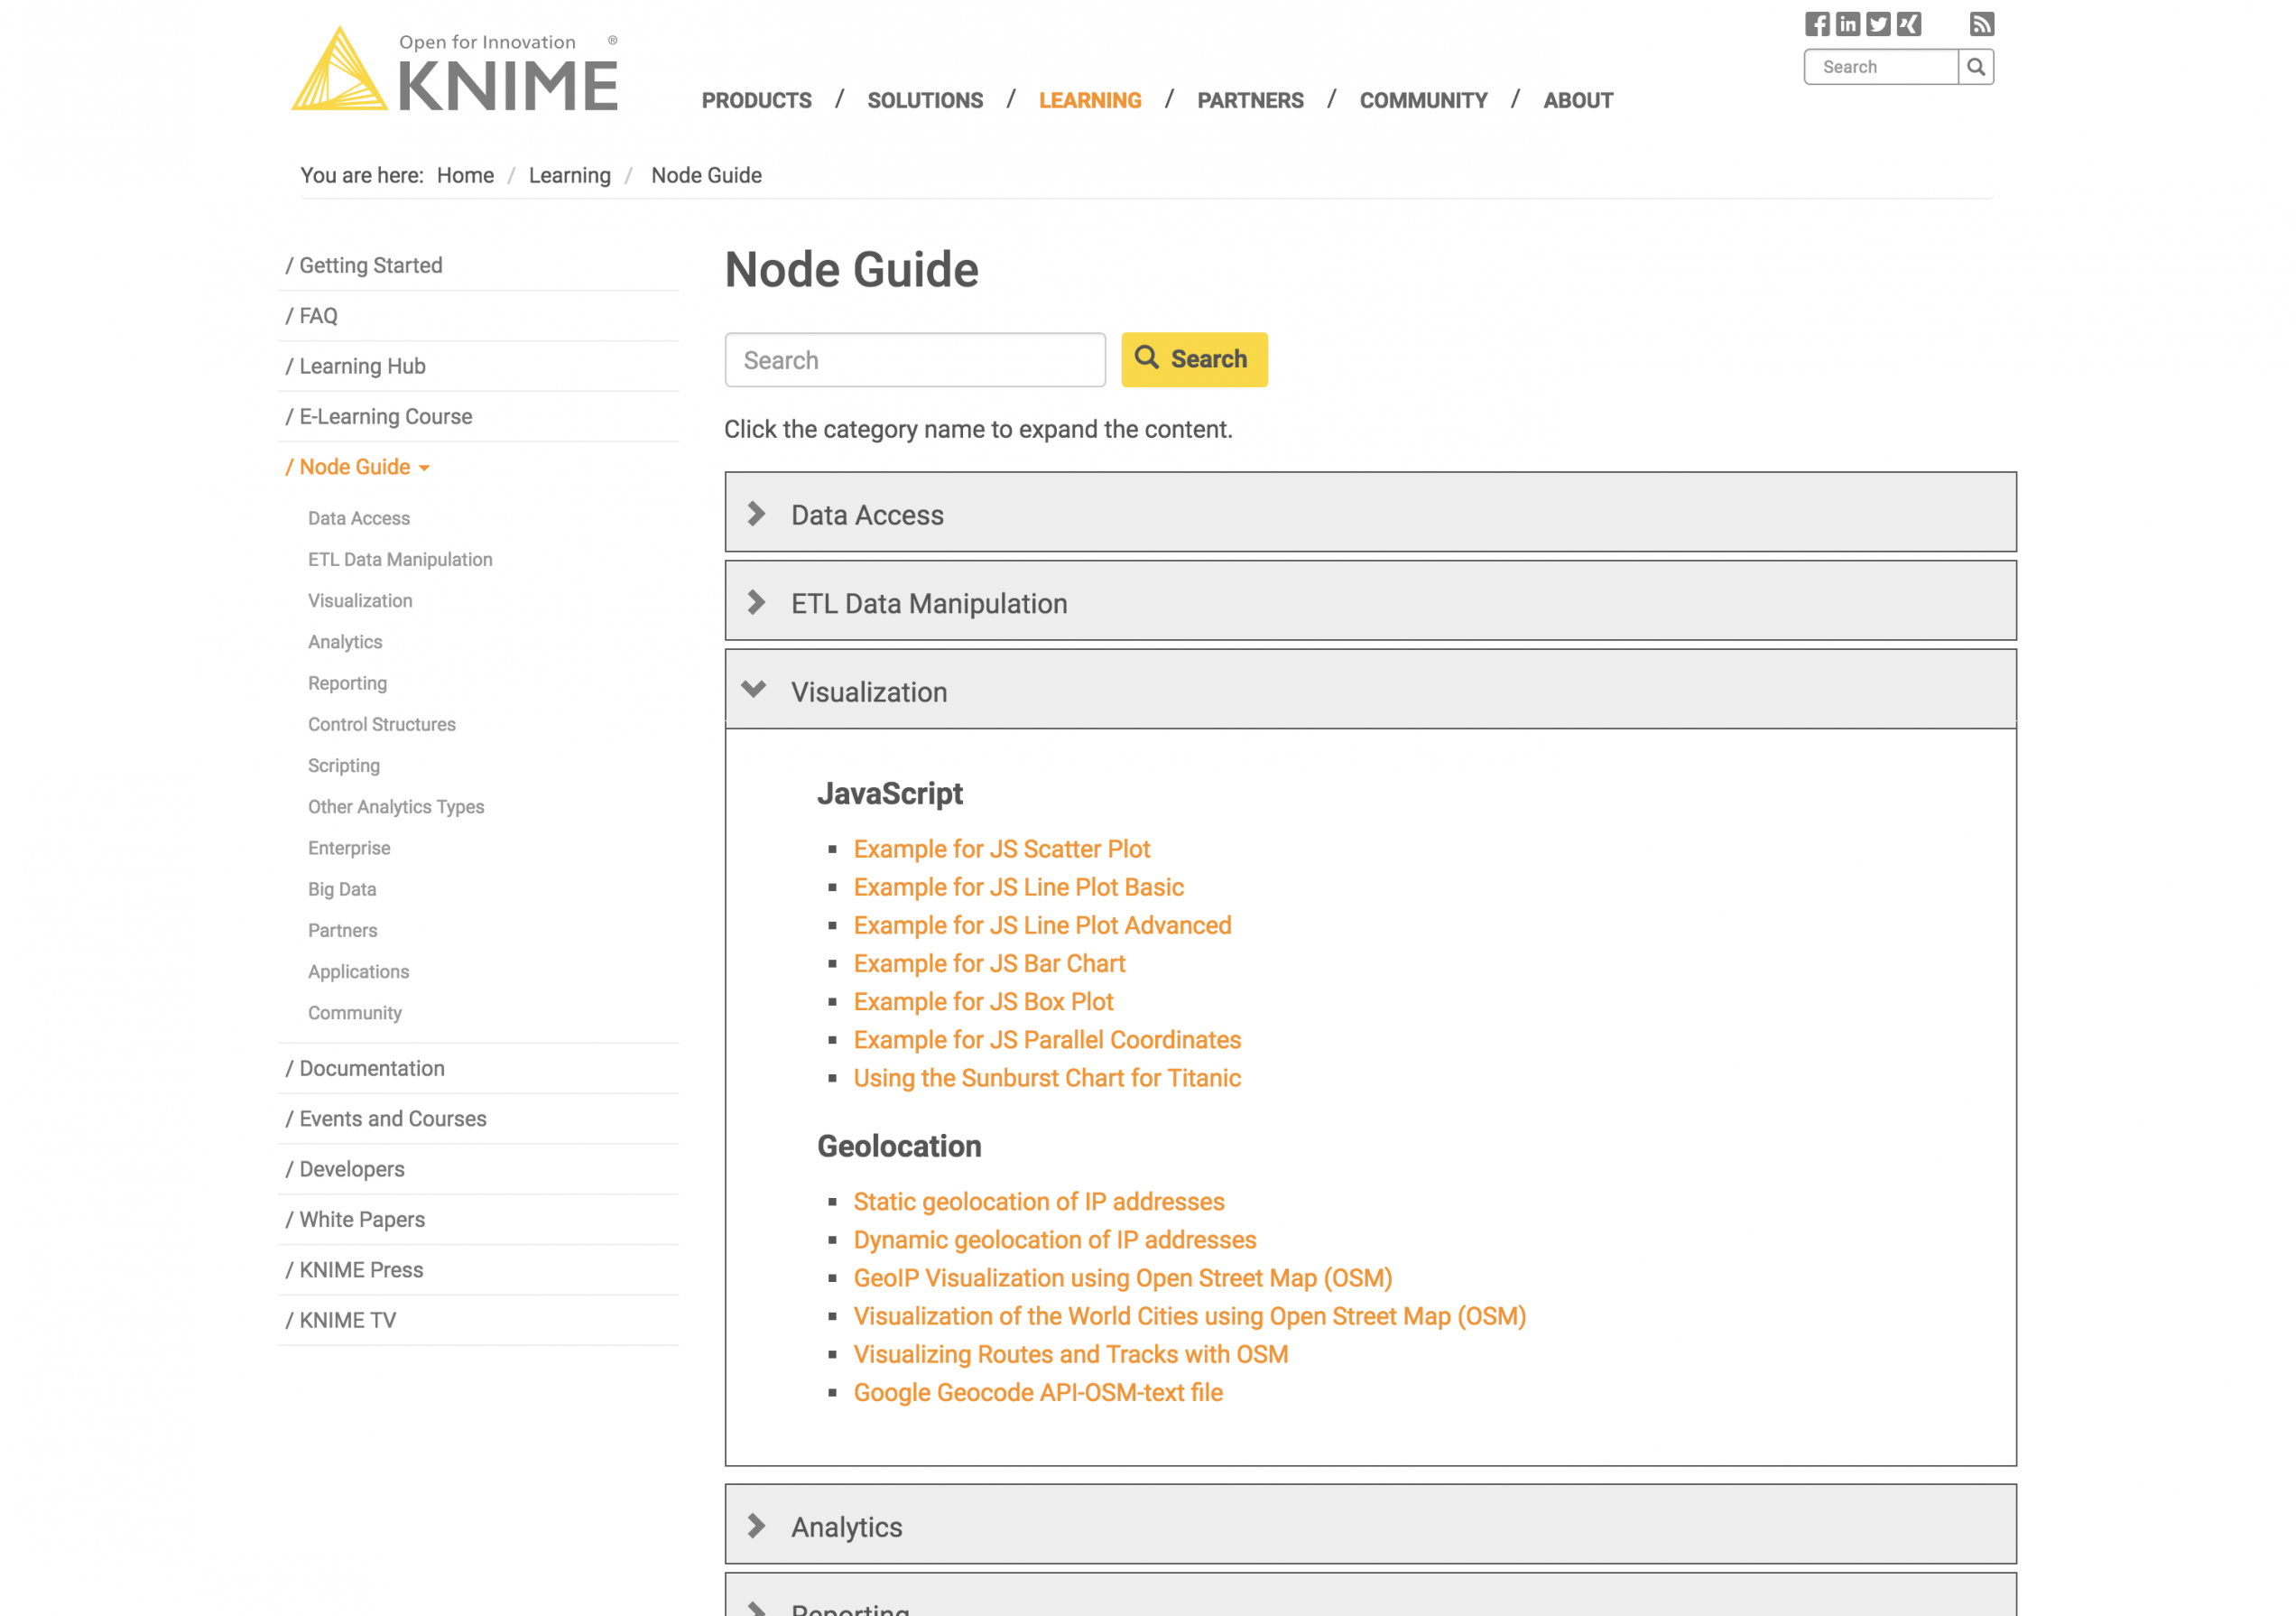Expand the ETL Data Manipulation category
This screenshot has height=1616, width=2296.
coord(928,603)
